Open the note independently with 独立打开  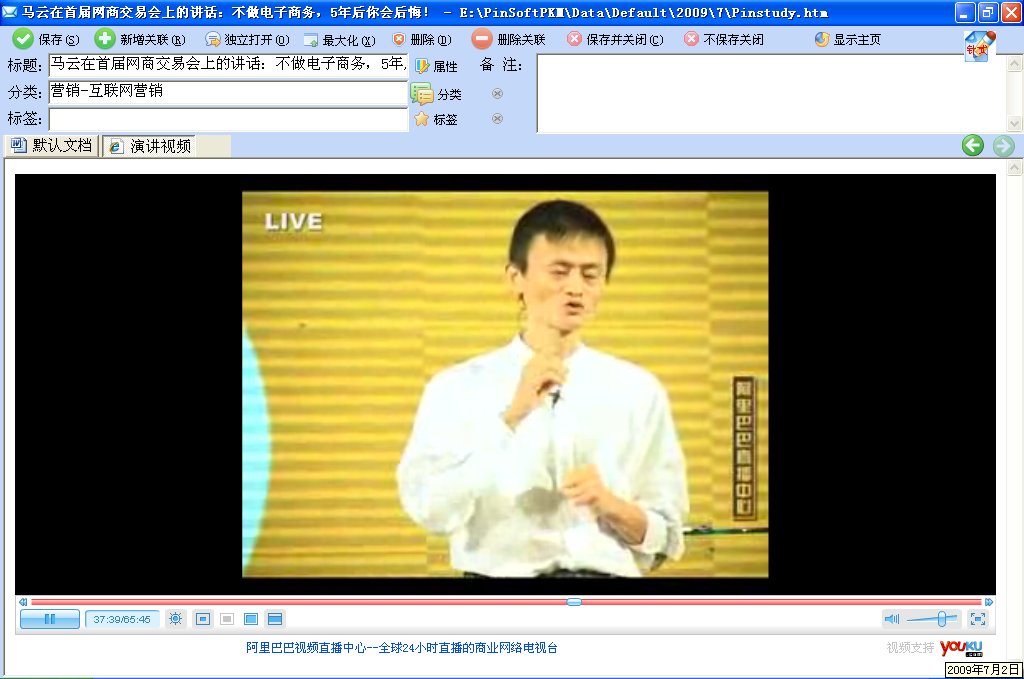click(x=247, y=40)
